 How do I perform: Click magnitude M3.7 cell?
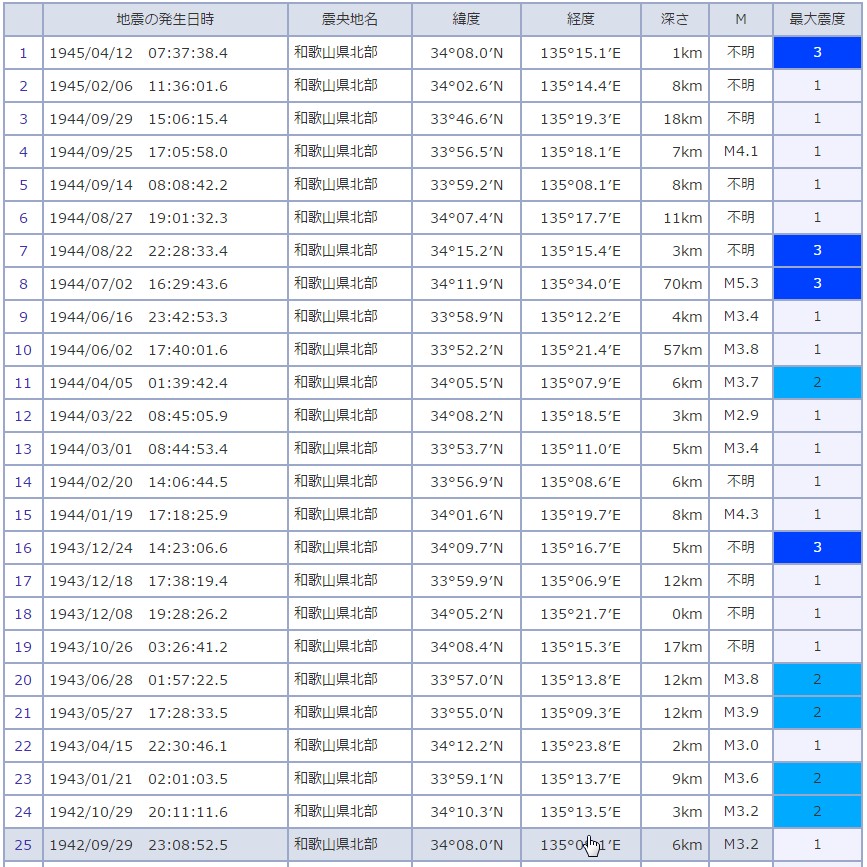point(741,383)
